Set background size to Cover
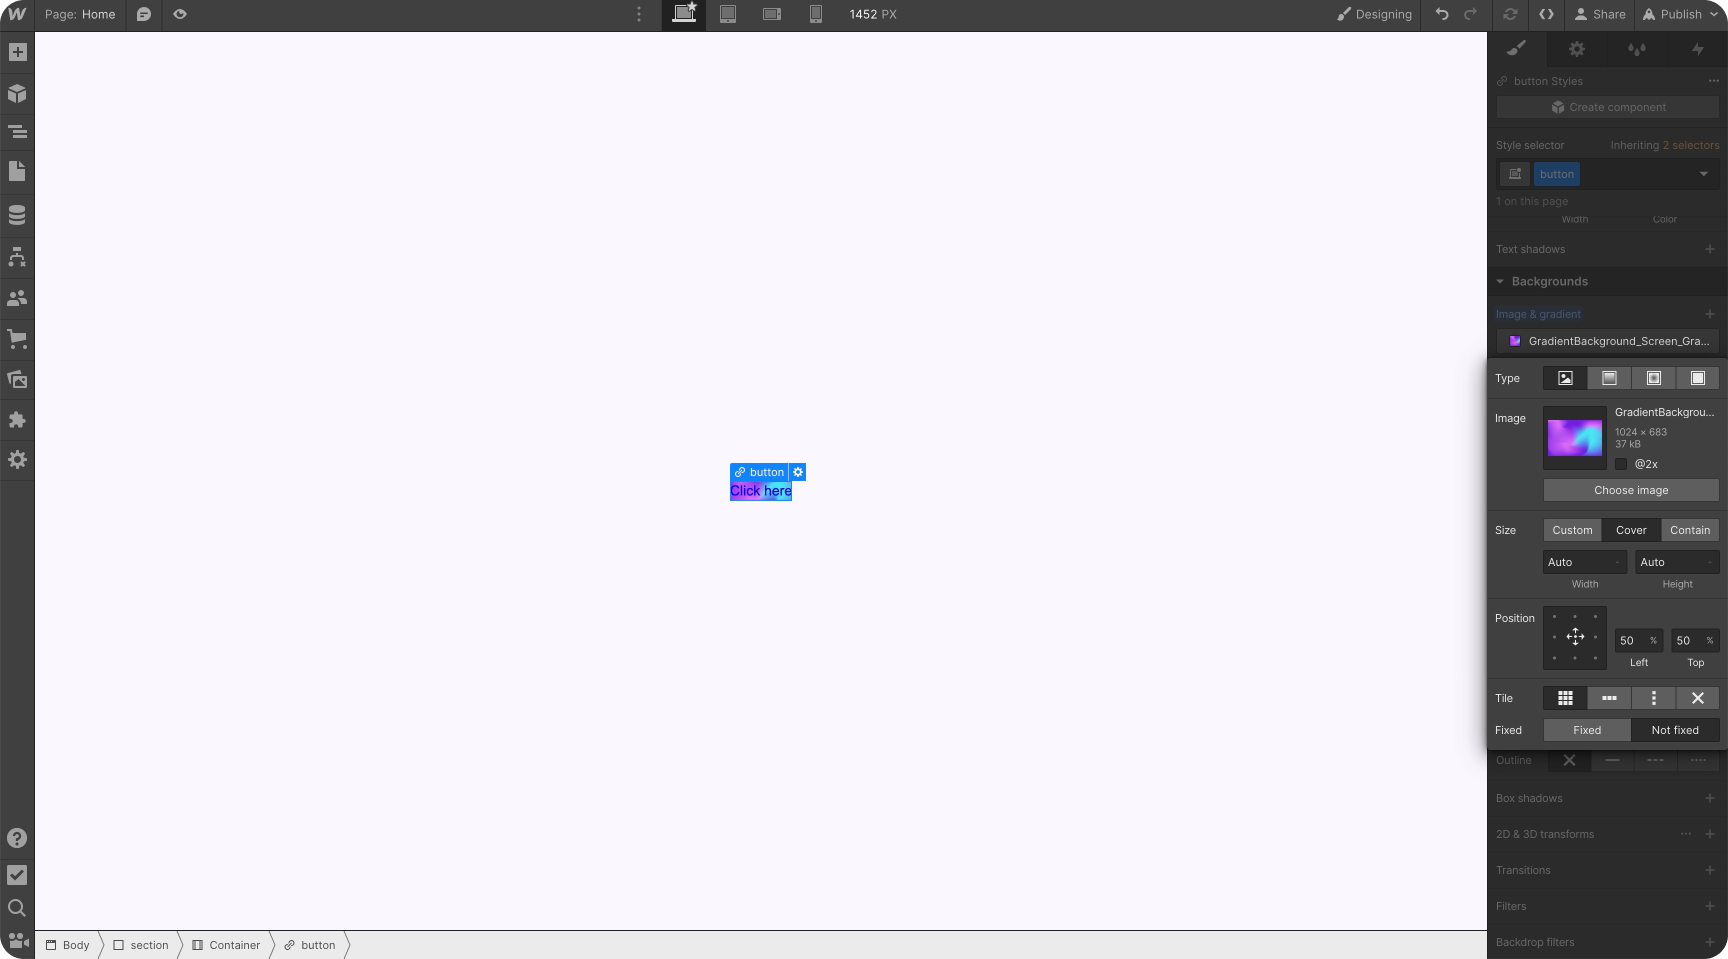The width and height of the screenshot is (1728, 959). pyautogui.click(x=1630, y=530)
